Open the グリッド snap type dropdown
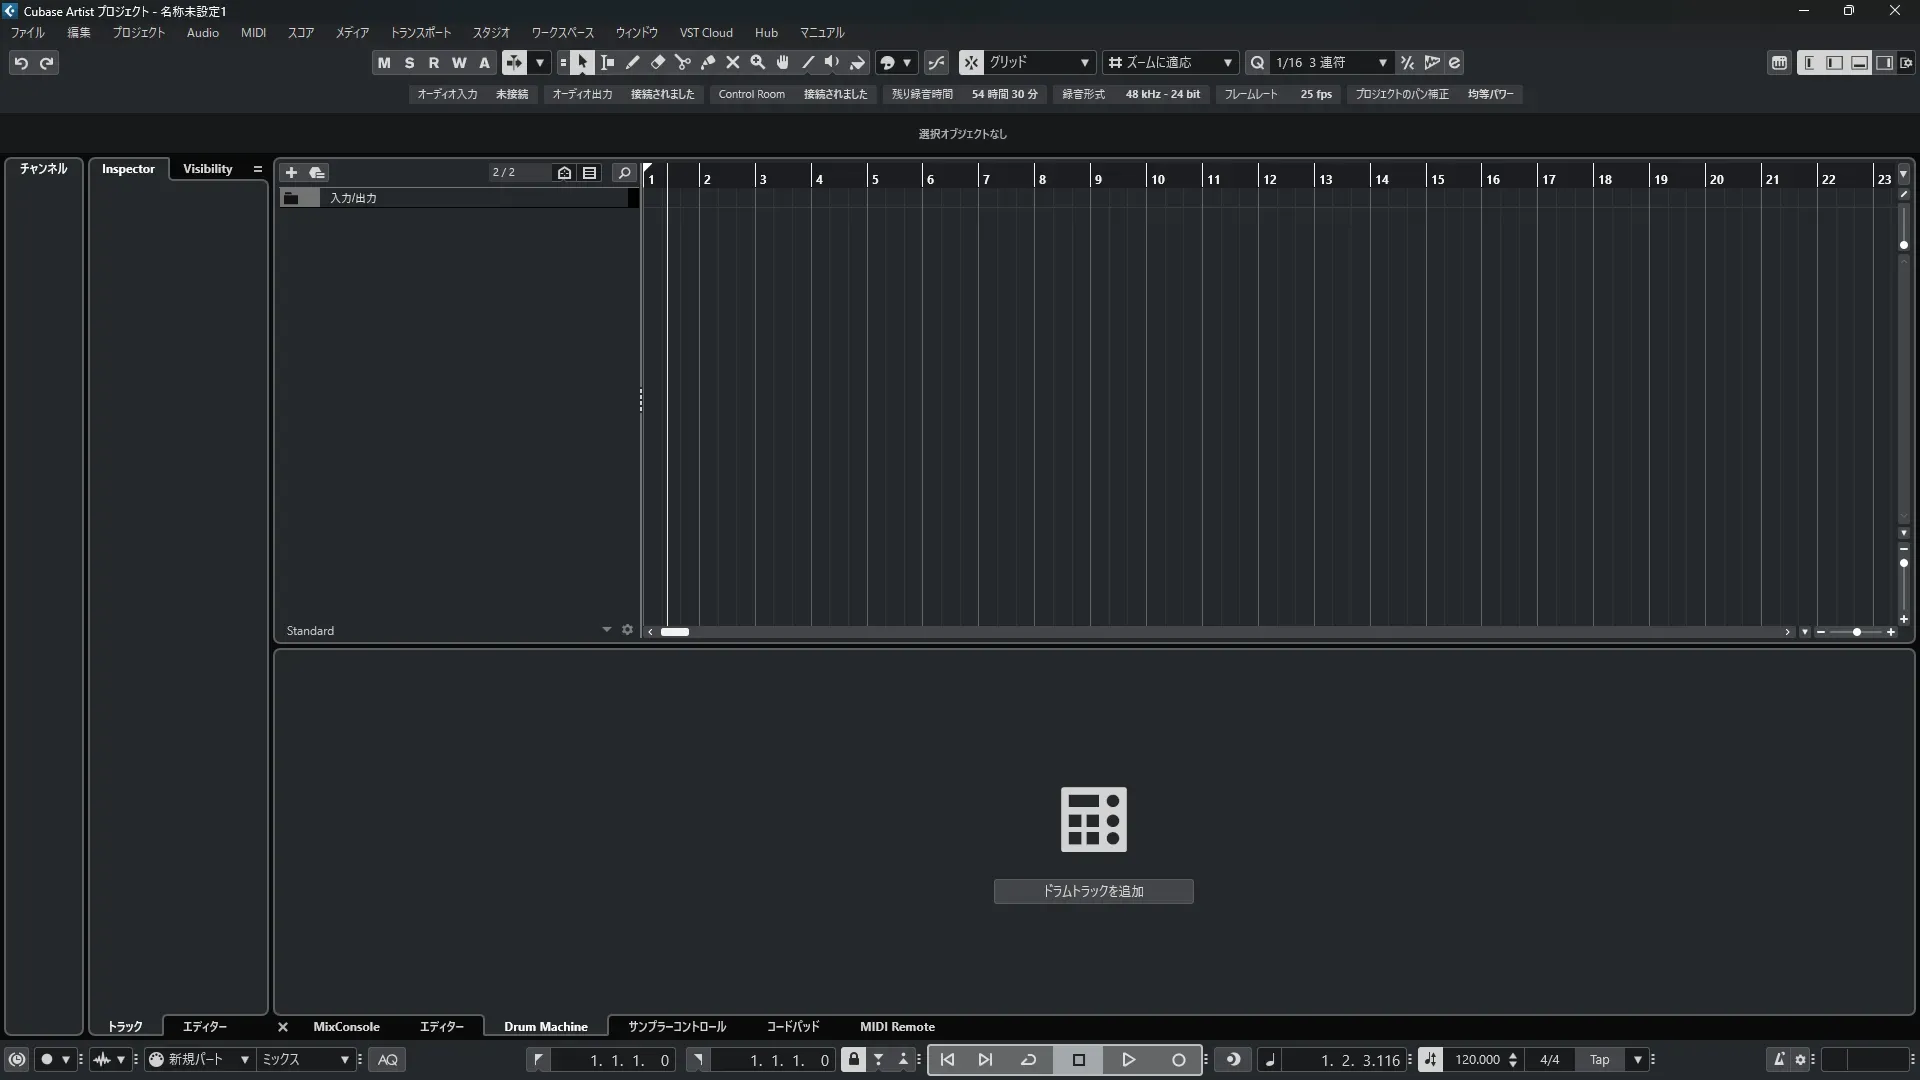This screenshot has width=1920, height=1080. coord(1040,63)
